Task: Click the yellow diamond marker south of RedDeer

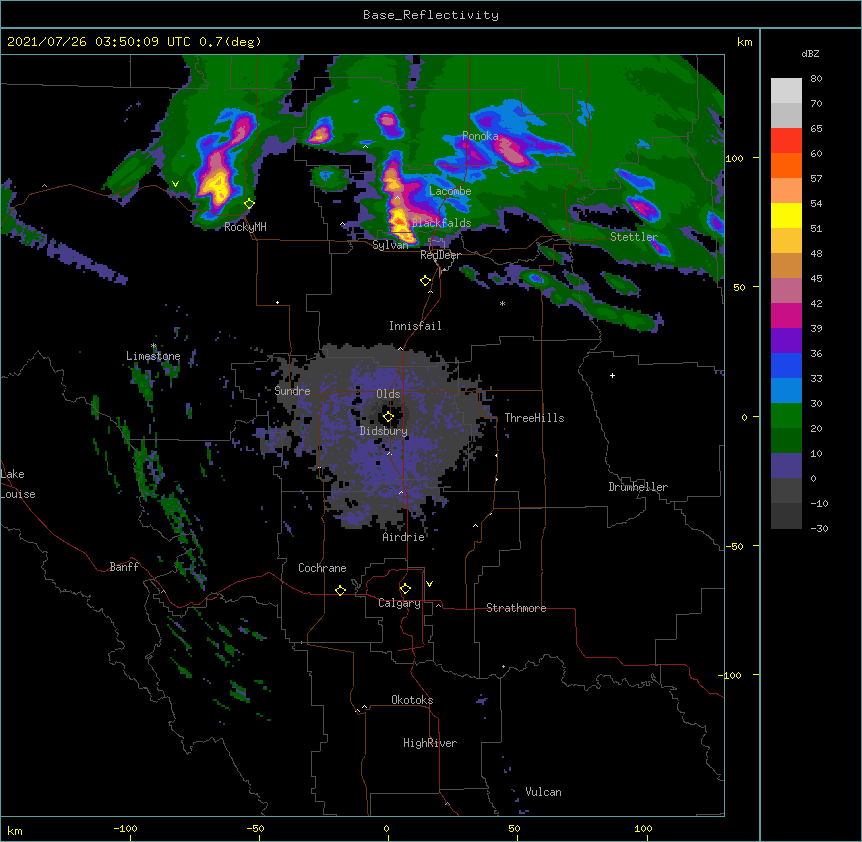Action: [426, 281]
